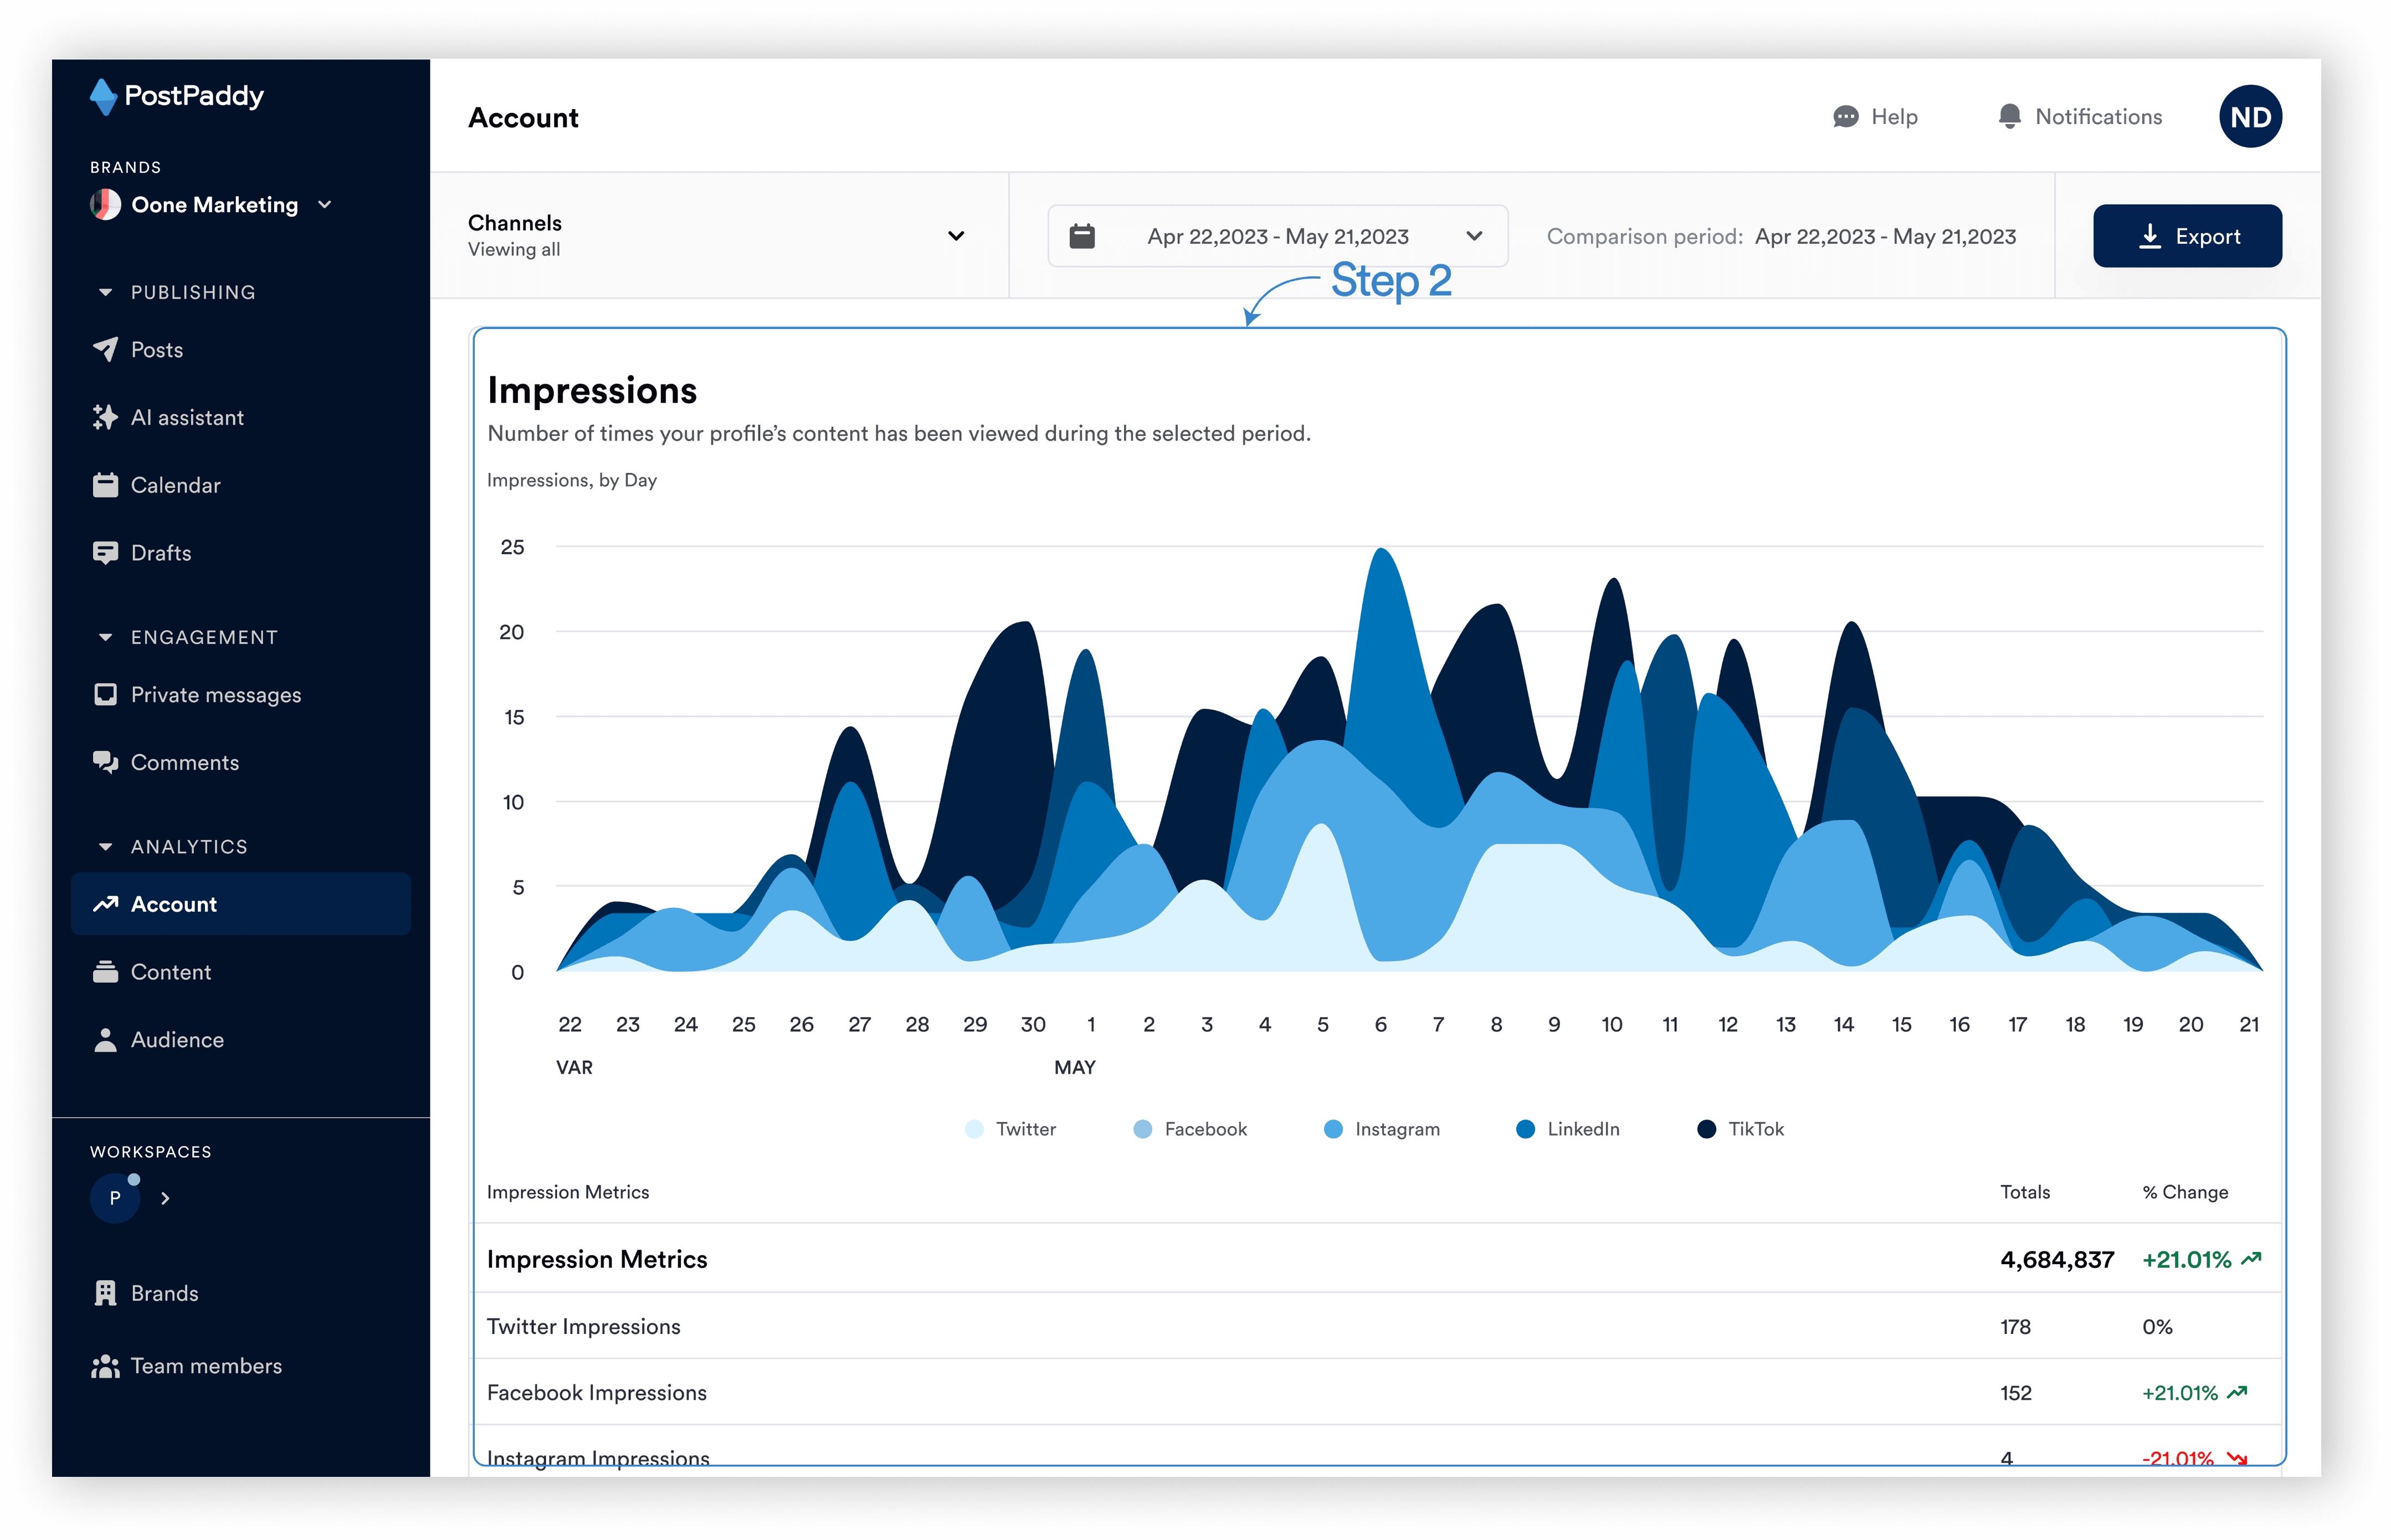Click the Drafts sidebar icon

click(x=105, y=552)
